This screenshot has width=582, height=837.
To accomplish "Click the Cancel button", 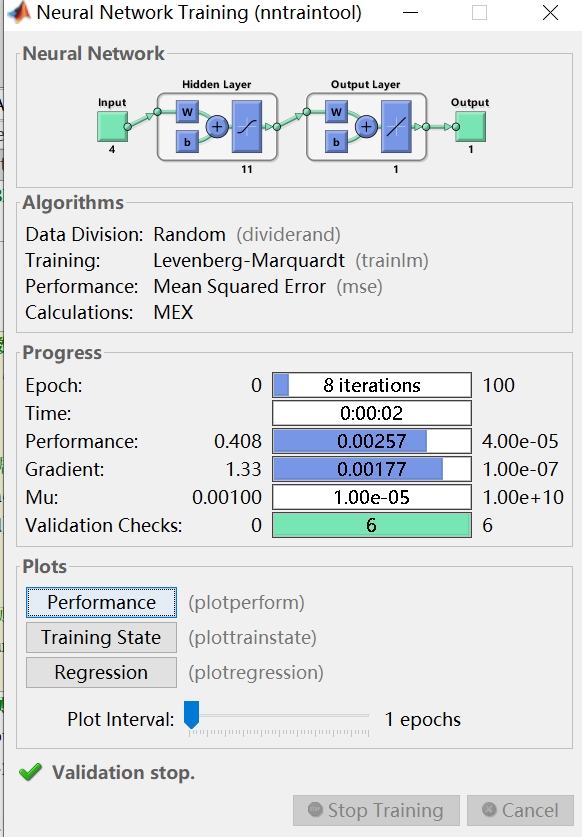I will pos(520,810).
